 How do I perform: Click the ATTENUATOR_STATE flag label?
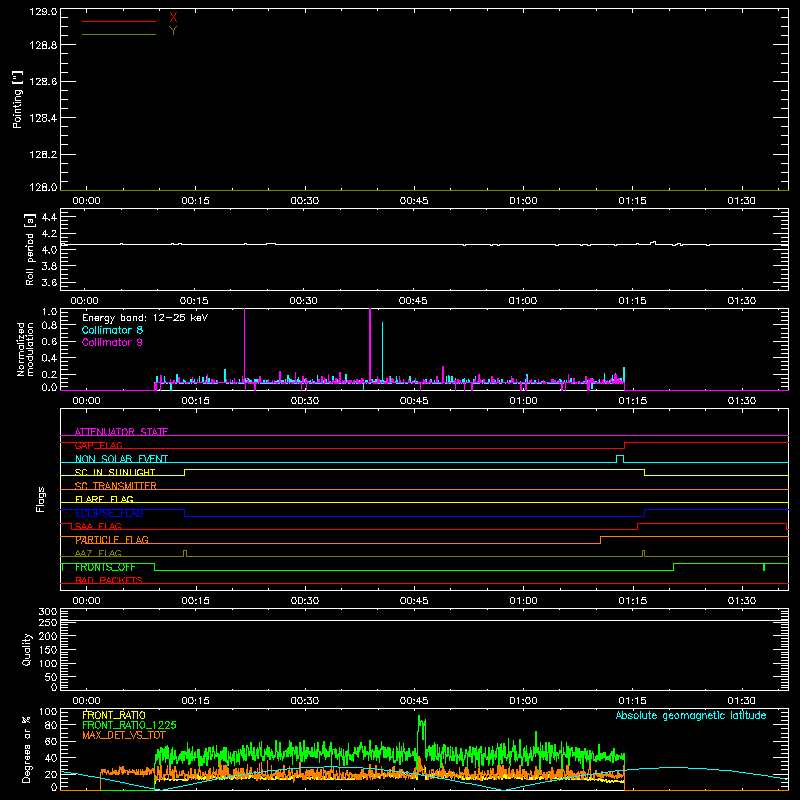coord(121,432)
